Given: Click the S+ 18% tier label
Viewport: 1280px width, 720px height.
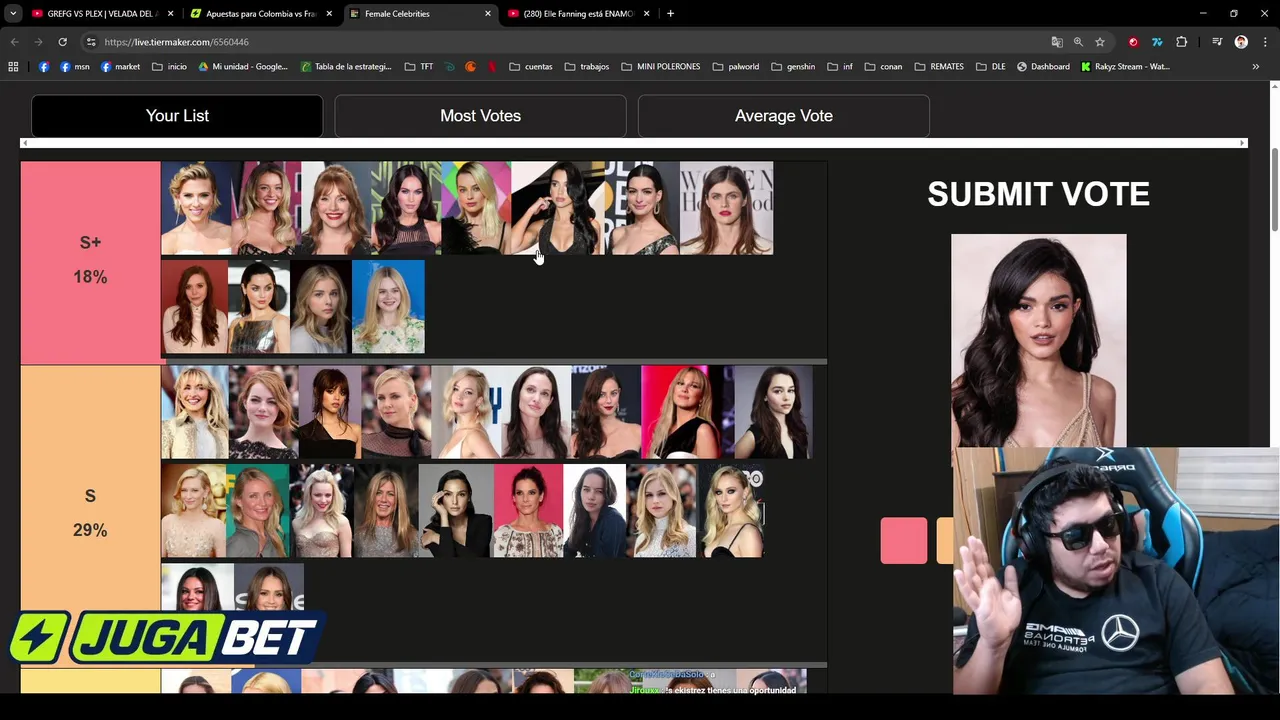Looking at the screenshot, I should (x=90, y=260).
